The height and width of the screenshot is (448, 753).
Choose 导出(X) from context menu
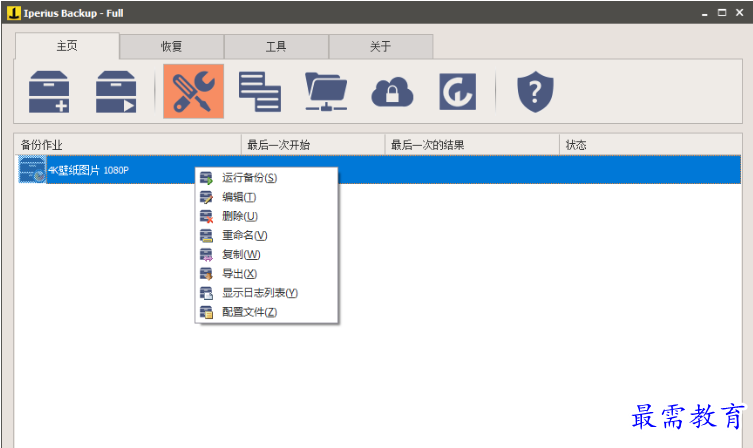[267, 274]
